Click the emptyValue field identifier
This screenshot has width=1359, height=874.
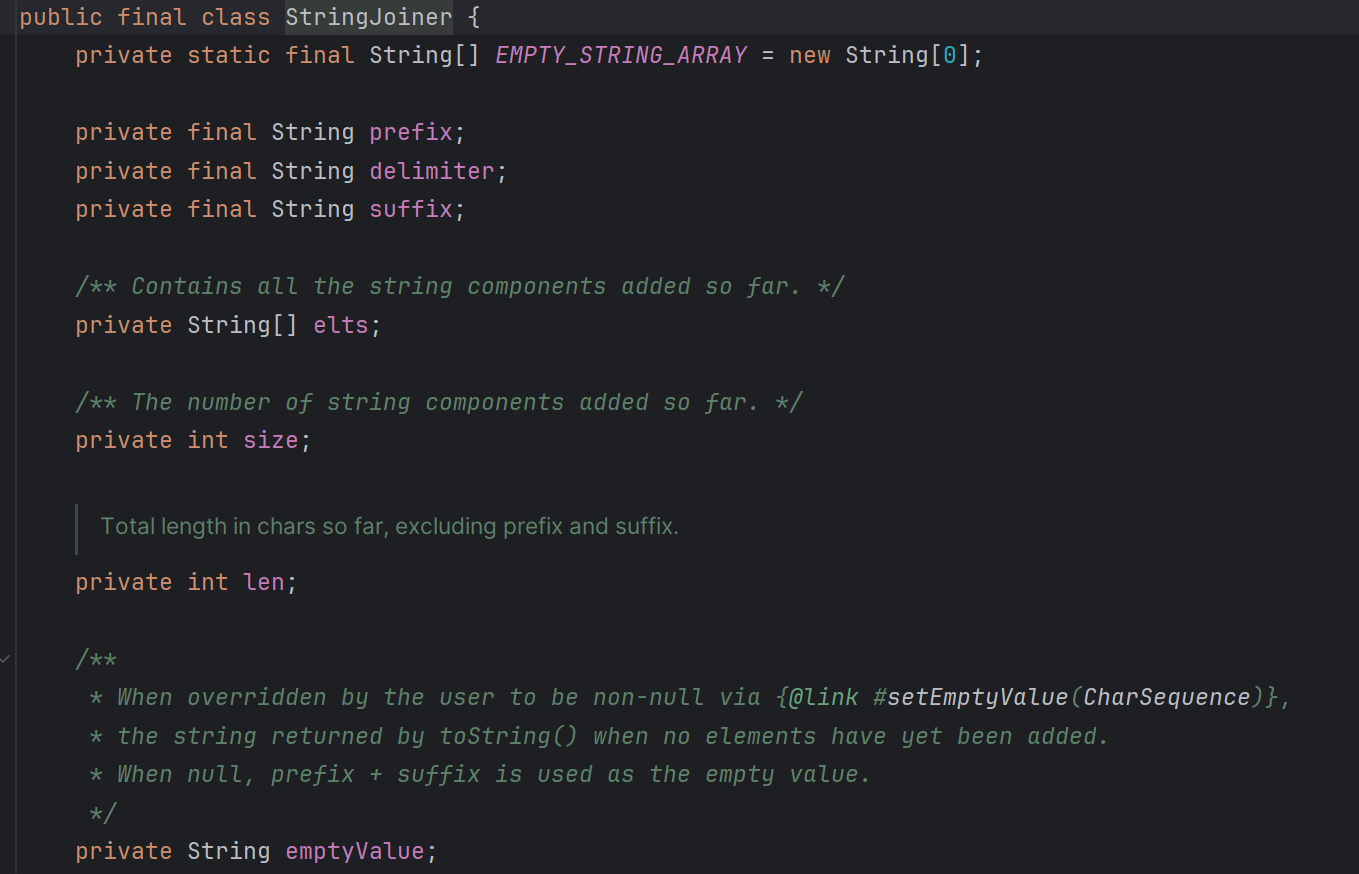pyautogui.click(x=354, y=850)
